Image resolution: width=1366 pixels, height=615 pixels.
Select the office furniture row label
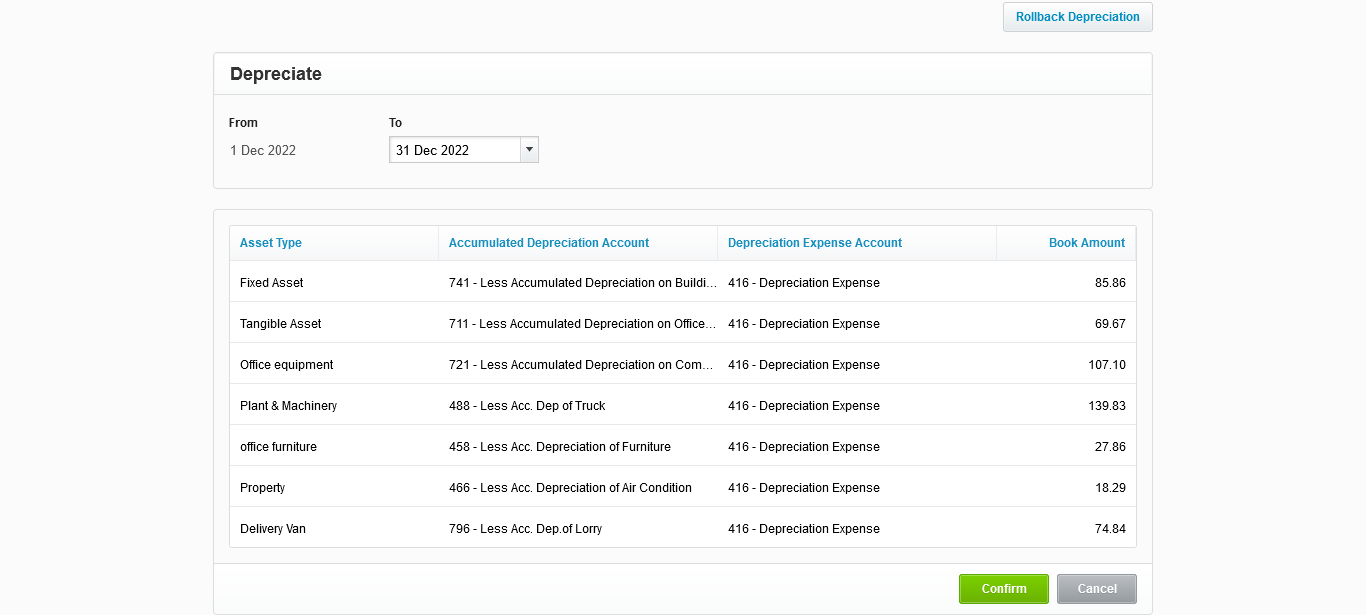[279, 447]
